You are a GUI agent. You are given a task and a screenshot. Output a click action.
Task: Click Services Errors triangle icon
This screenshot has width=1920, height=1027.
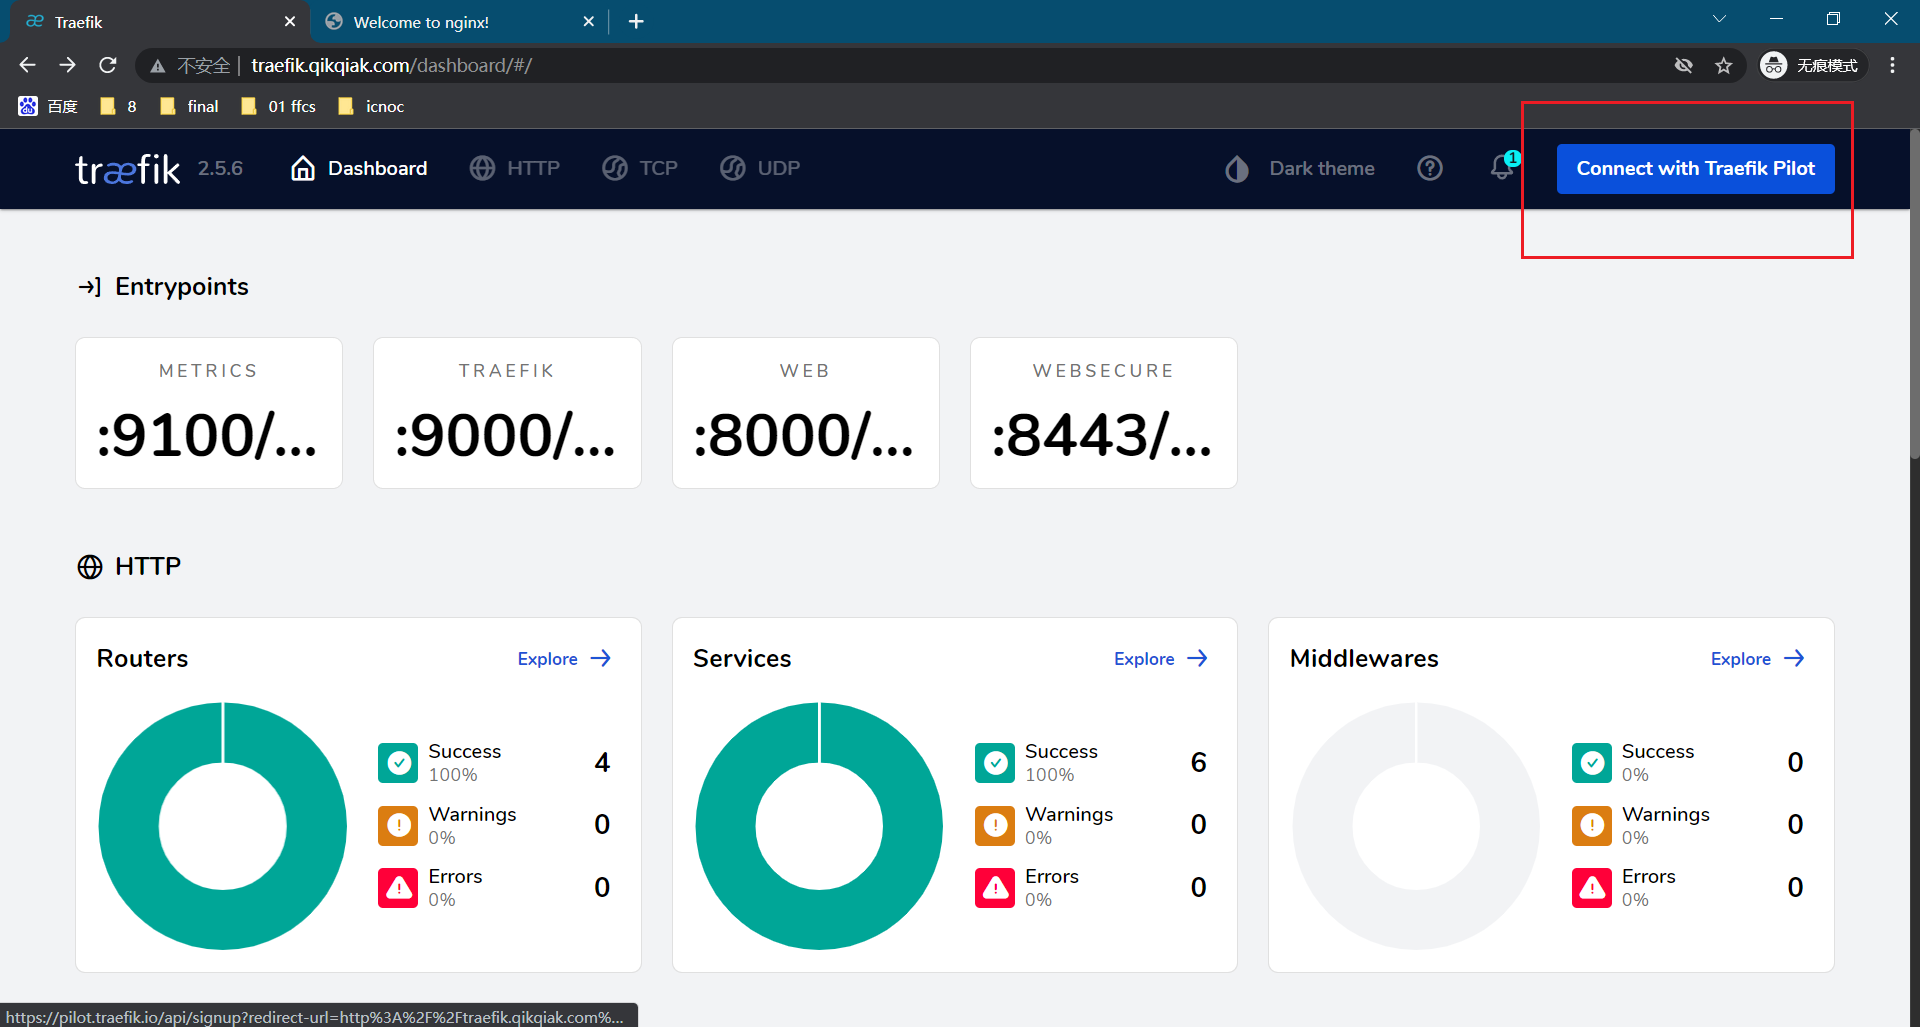[x=995, y=887]
